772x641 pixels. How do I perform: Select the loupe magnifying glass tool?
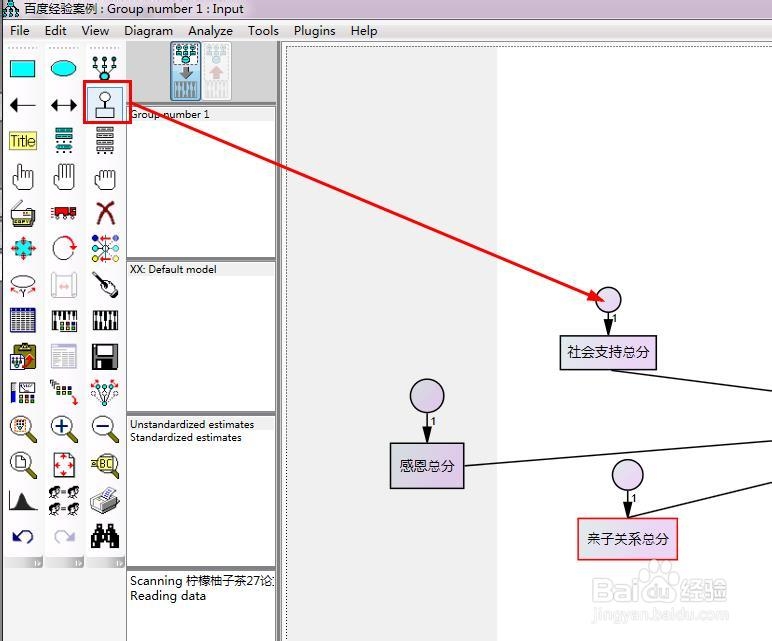coord(105,465)
